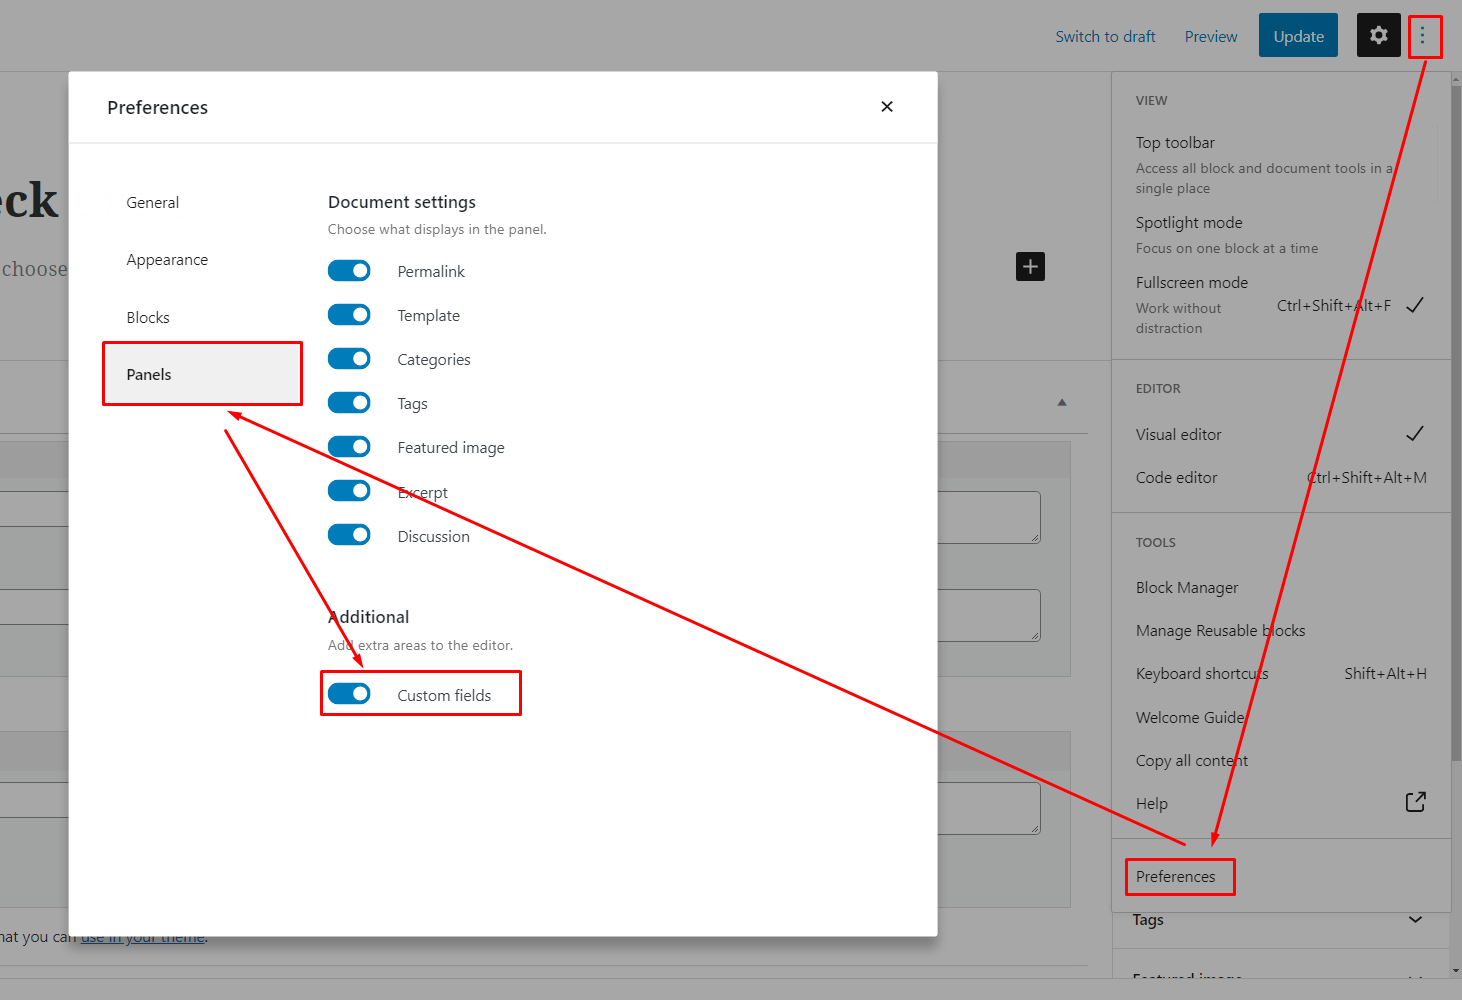The height and width of the screenshot is (1000, 1462).
Task: Choose Code editor in the Editor menu
Action: coord(1177,478)
